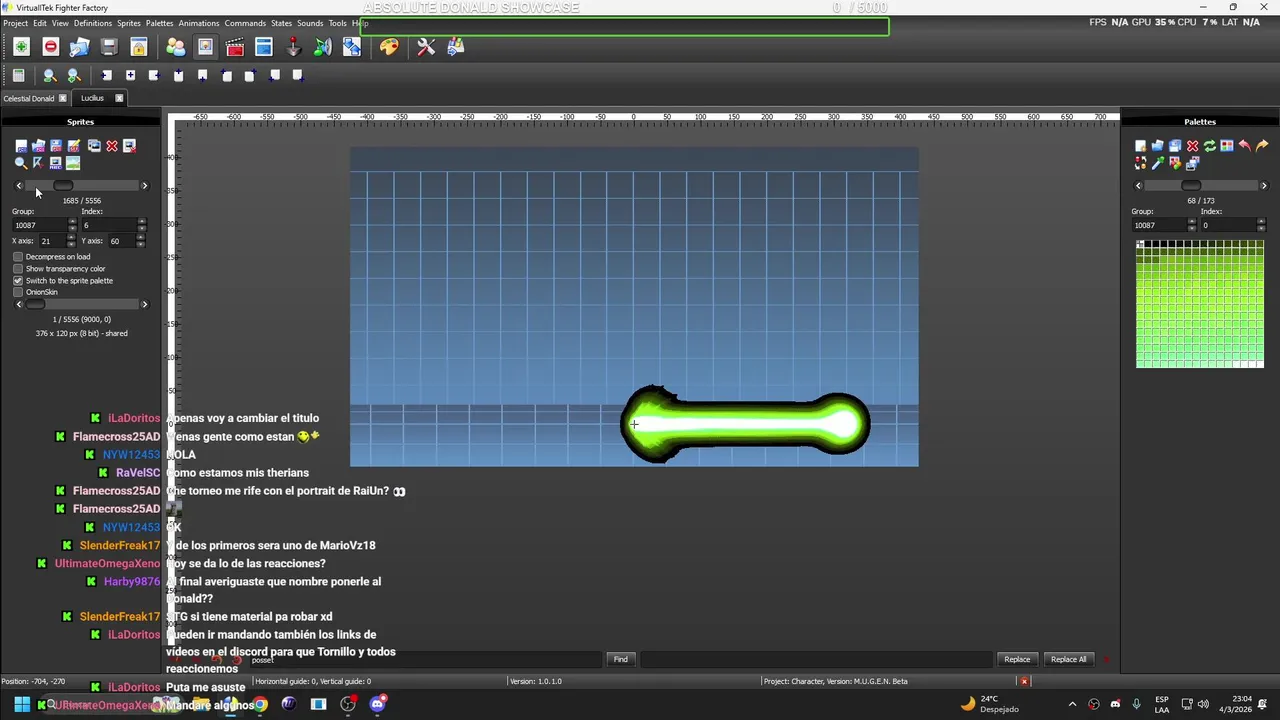
Task: Click the green glowing beam sprite on canvas
Action: tap(745, 425)
